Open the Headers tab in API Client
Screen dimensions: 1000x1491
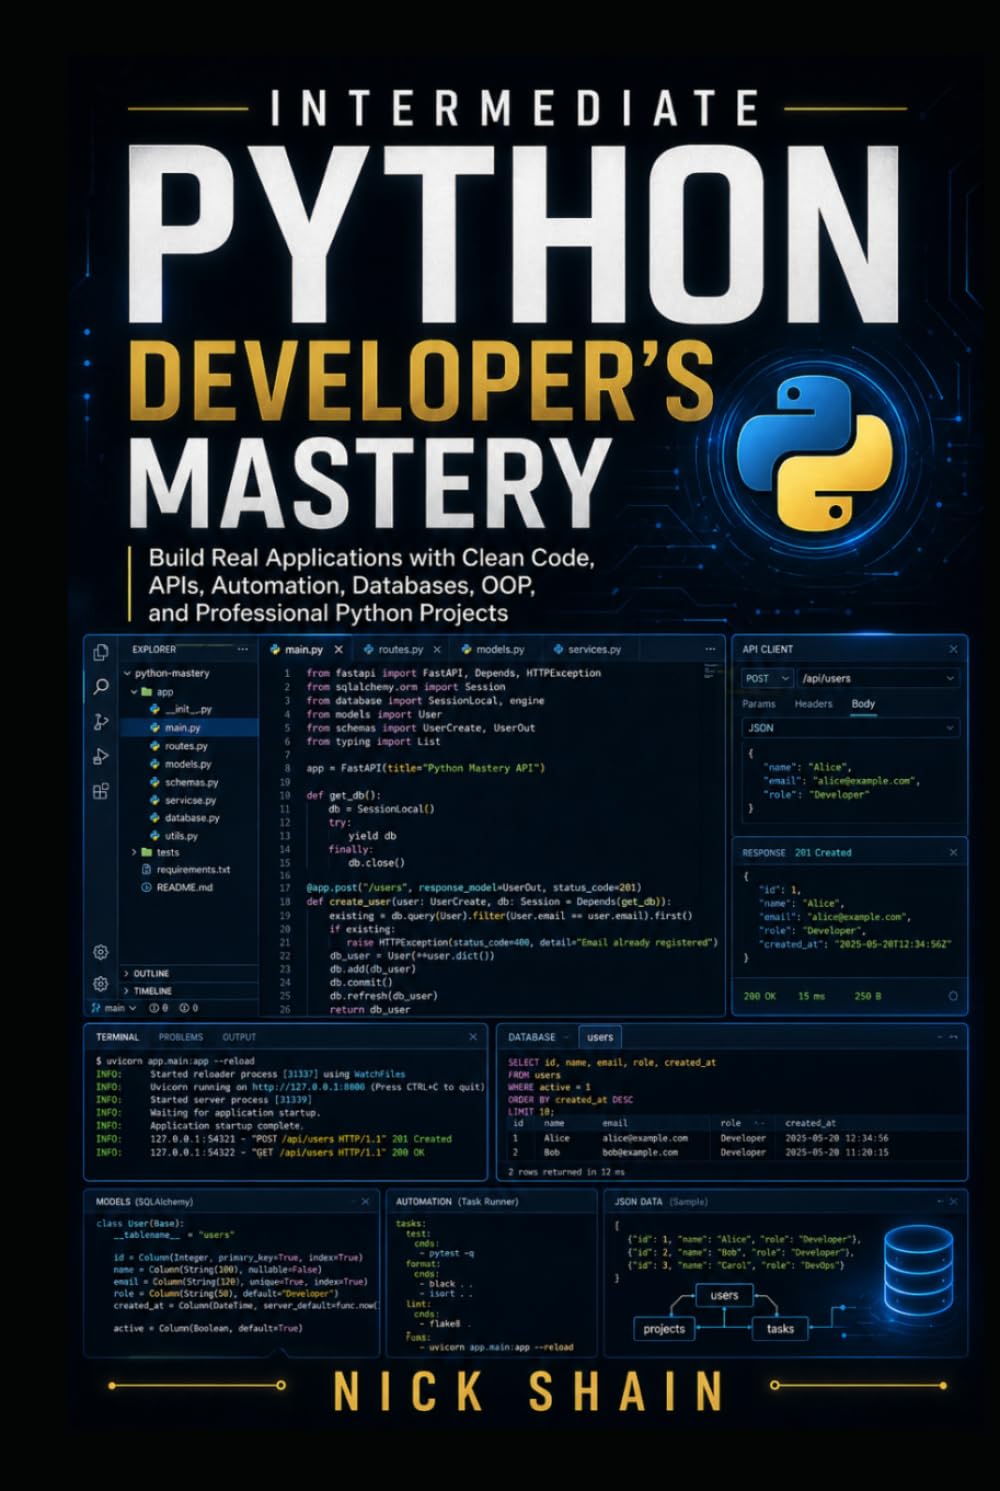813,703
